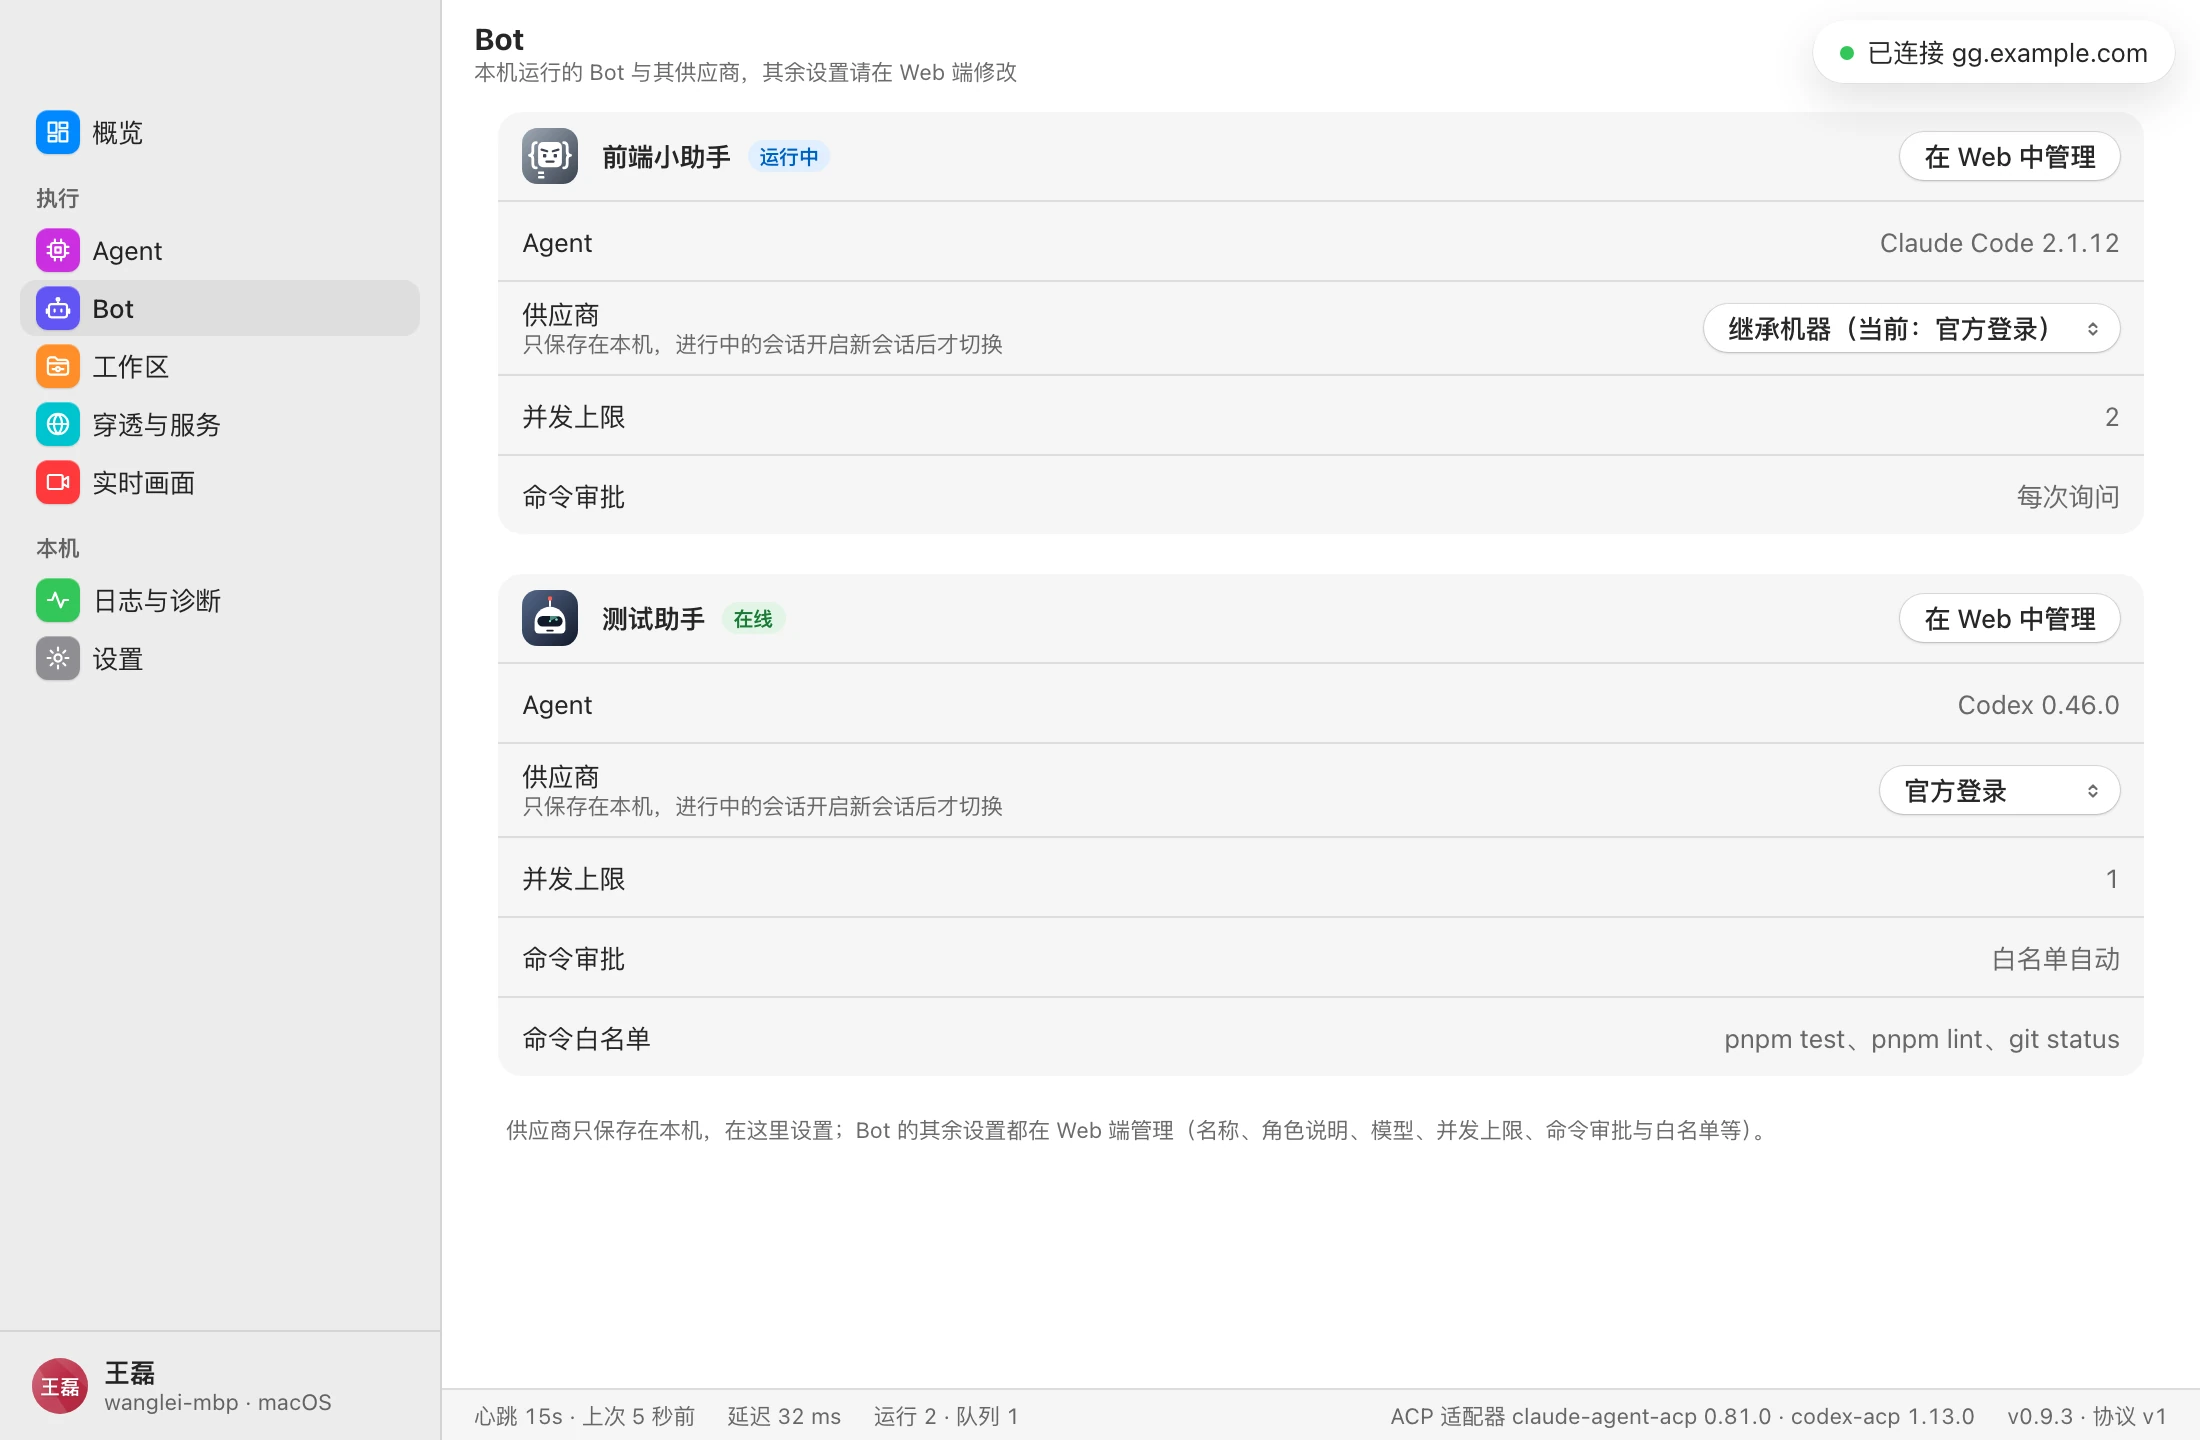This screenshot has width=2200, height=1440.
Task: Select the purple Agent chip icon
Action: [58, 250]
